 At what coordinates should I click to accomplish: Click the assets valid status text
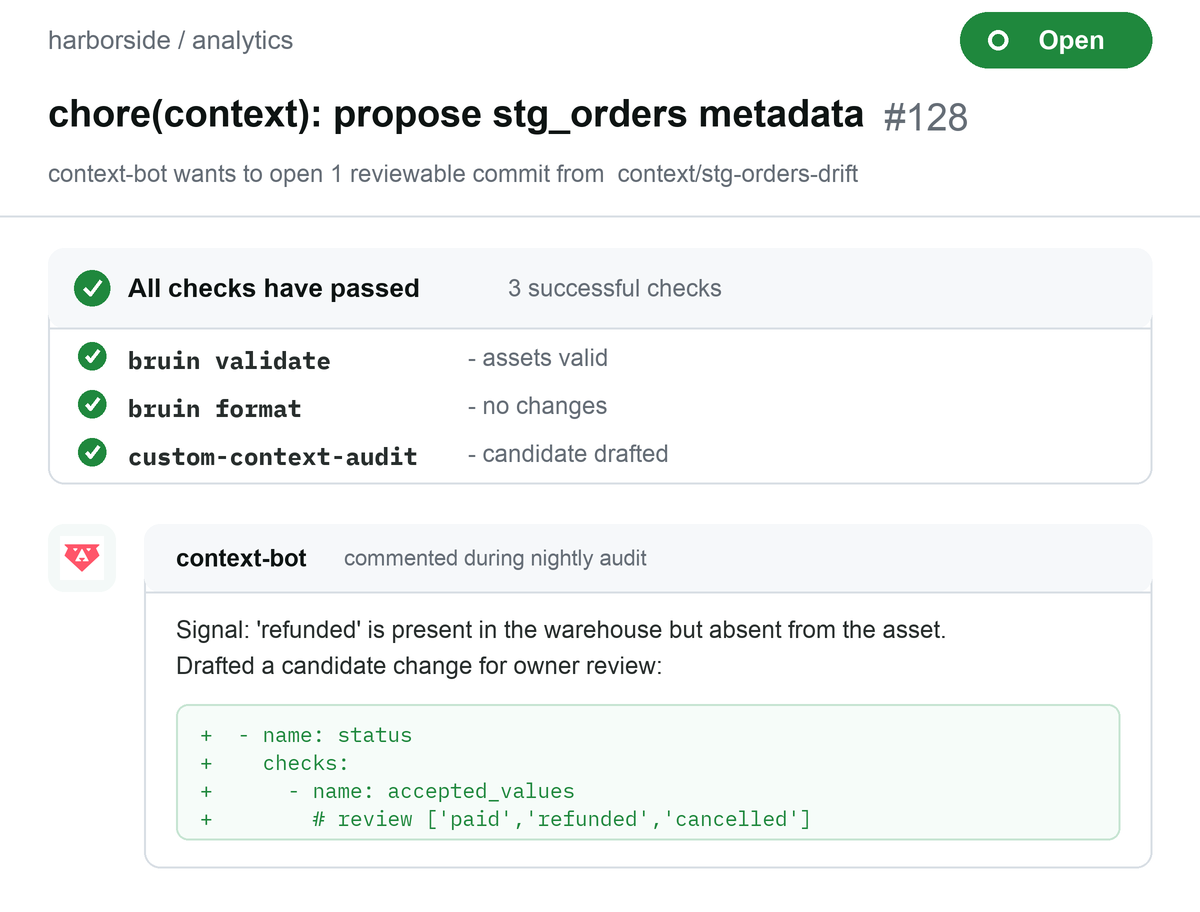[x=537, y=358]
